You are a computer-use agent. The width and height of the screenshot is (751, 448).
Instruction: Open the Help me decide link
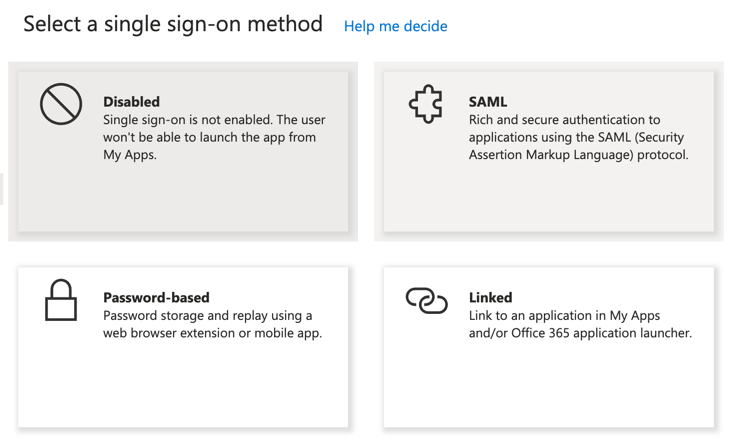395,26
